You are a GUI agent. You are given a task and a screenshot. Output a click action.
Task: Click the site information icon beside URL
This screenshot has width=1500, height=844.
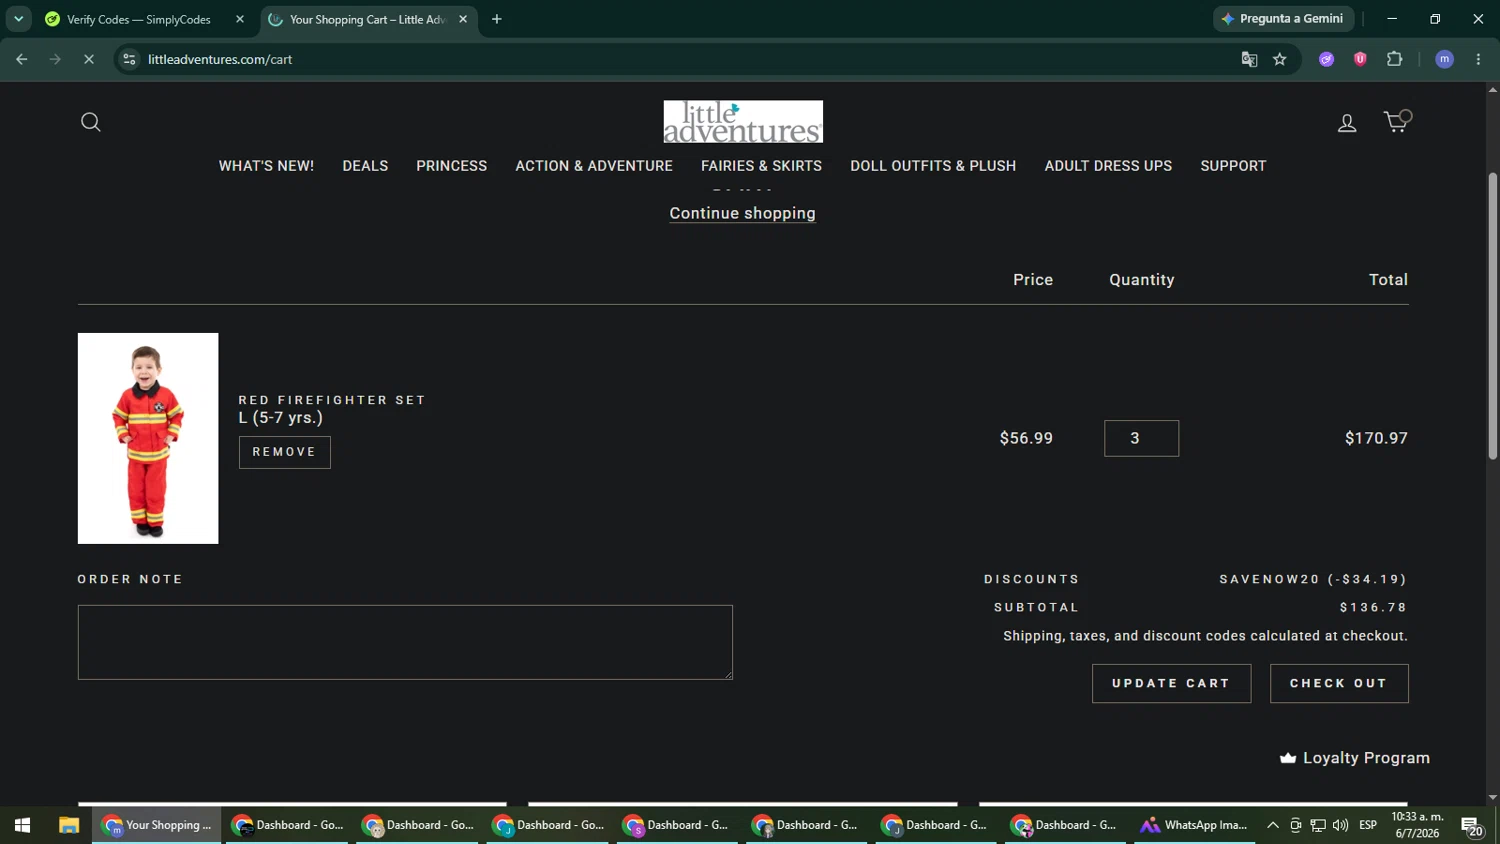(129, 59)
